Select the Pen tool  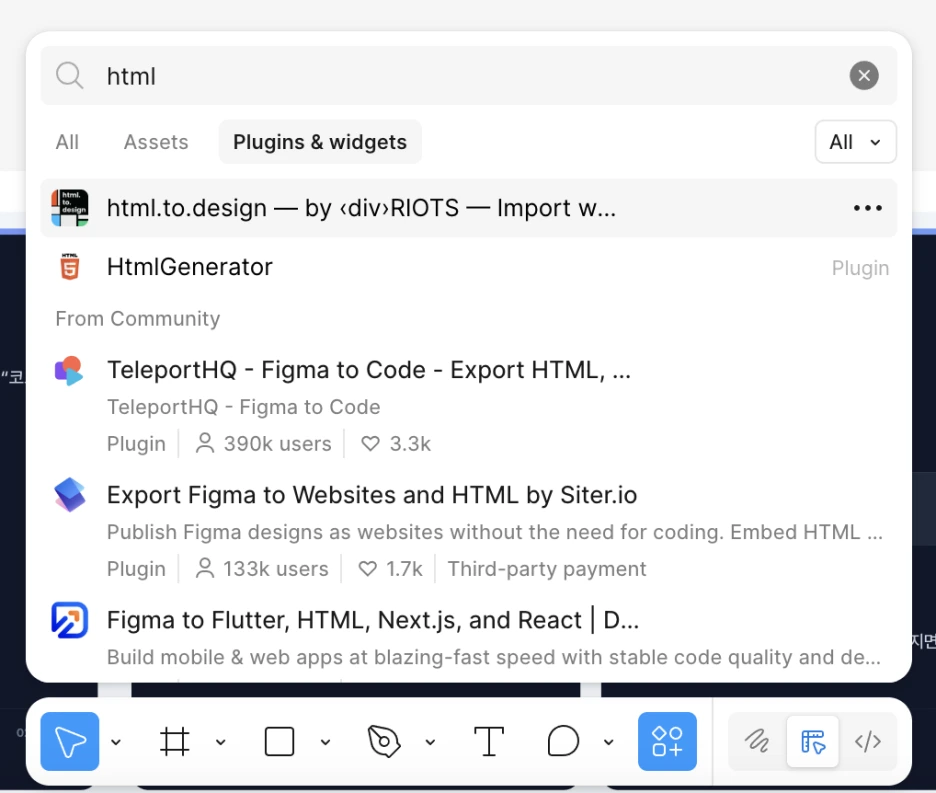click(x=384, y=741)
